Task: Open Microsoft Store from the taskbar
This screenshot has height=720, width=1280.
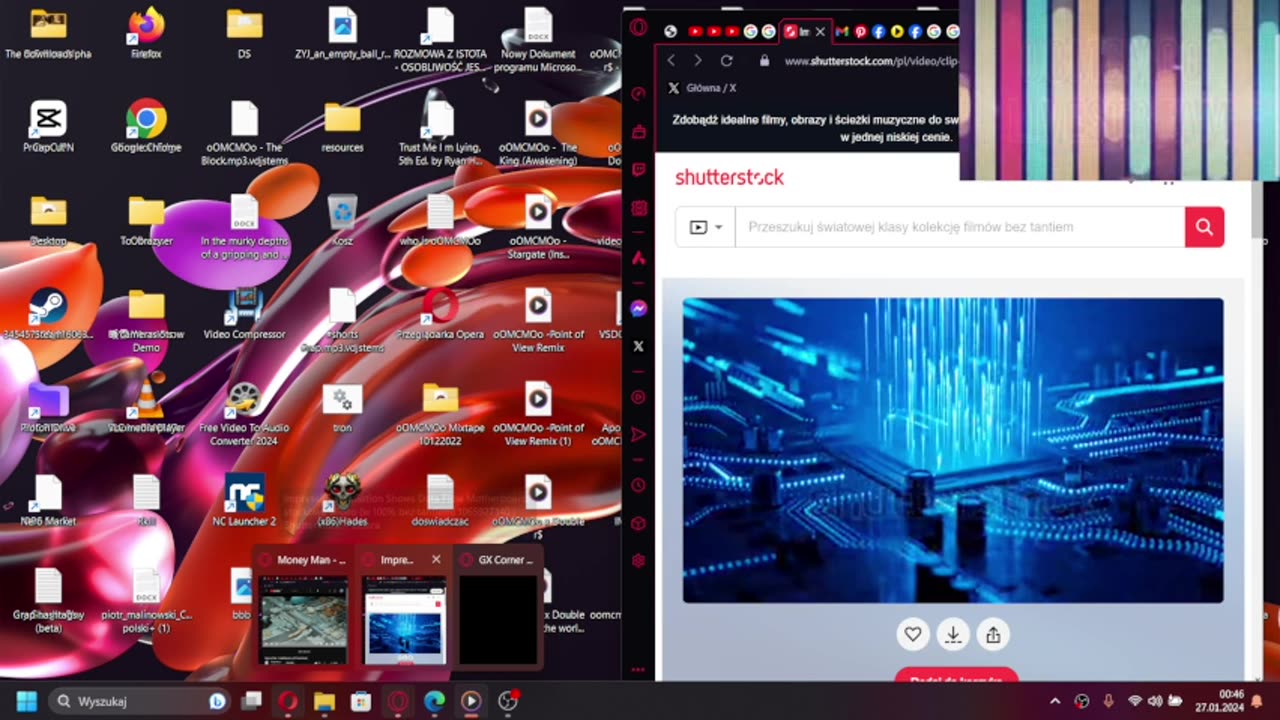Action: 361,701
